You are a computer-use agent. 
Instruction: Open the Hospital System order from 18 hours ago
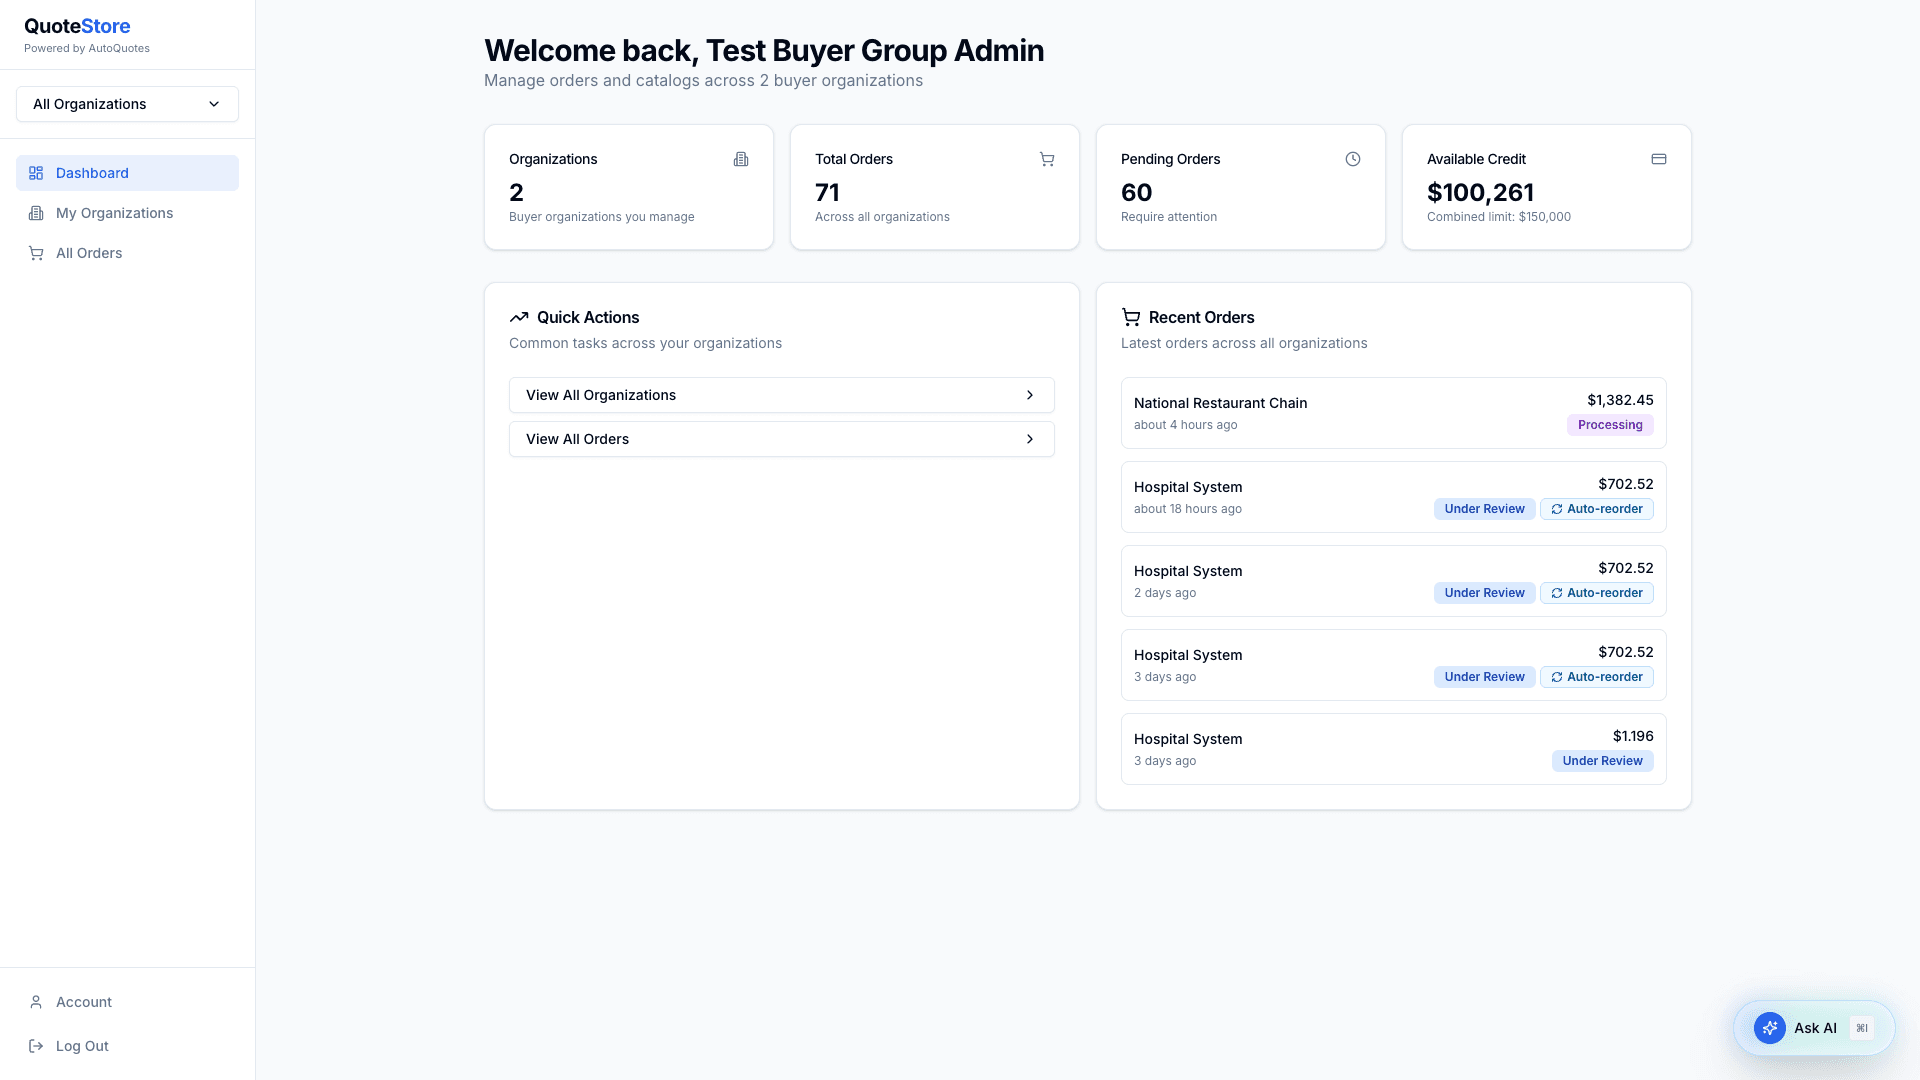[x=1393, y=497]
